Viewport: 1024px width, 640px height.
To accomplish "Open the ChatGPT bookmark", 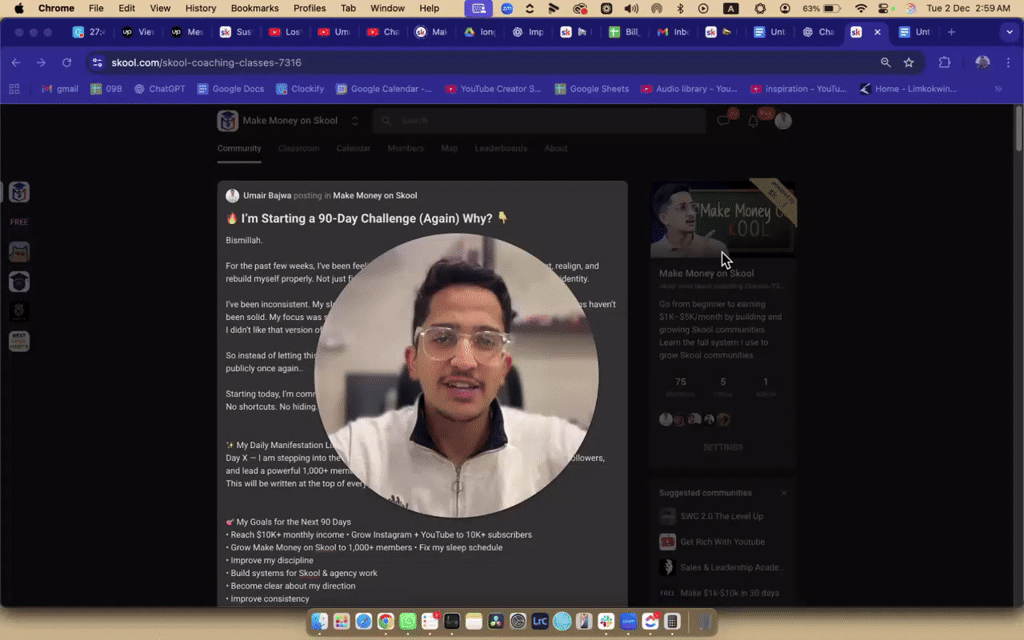I will 160,89.
